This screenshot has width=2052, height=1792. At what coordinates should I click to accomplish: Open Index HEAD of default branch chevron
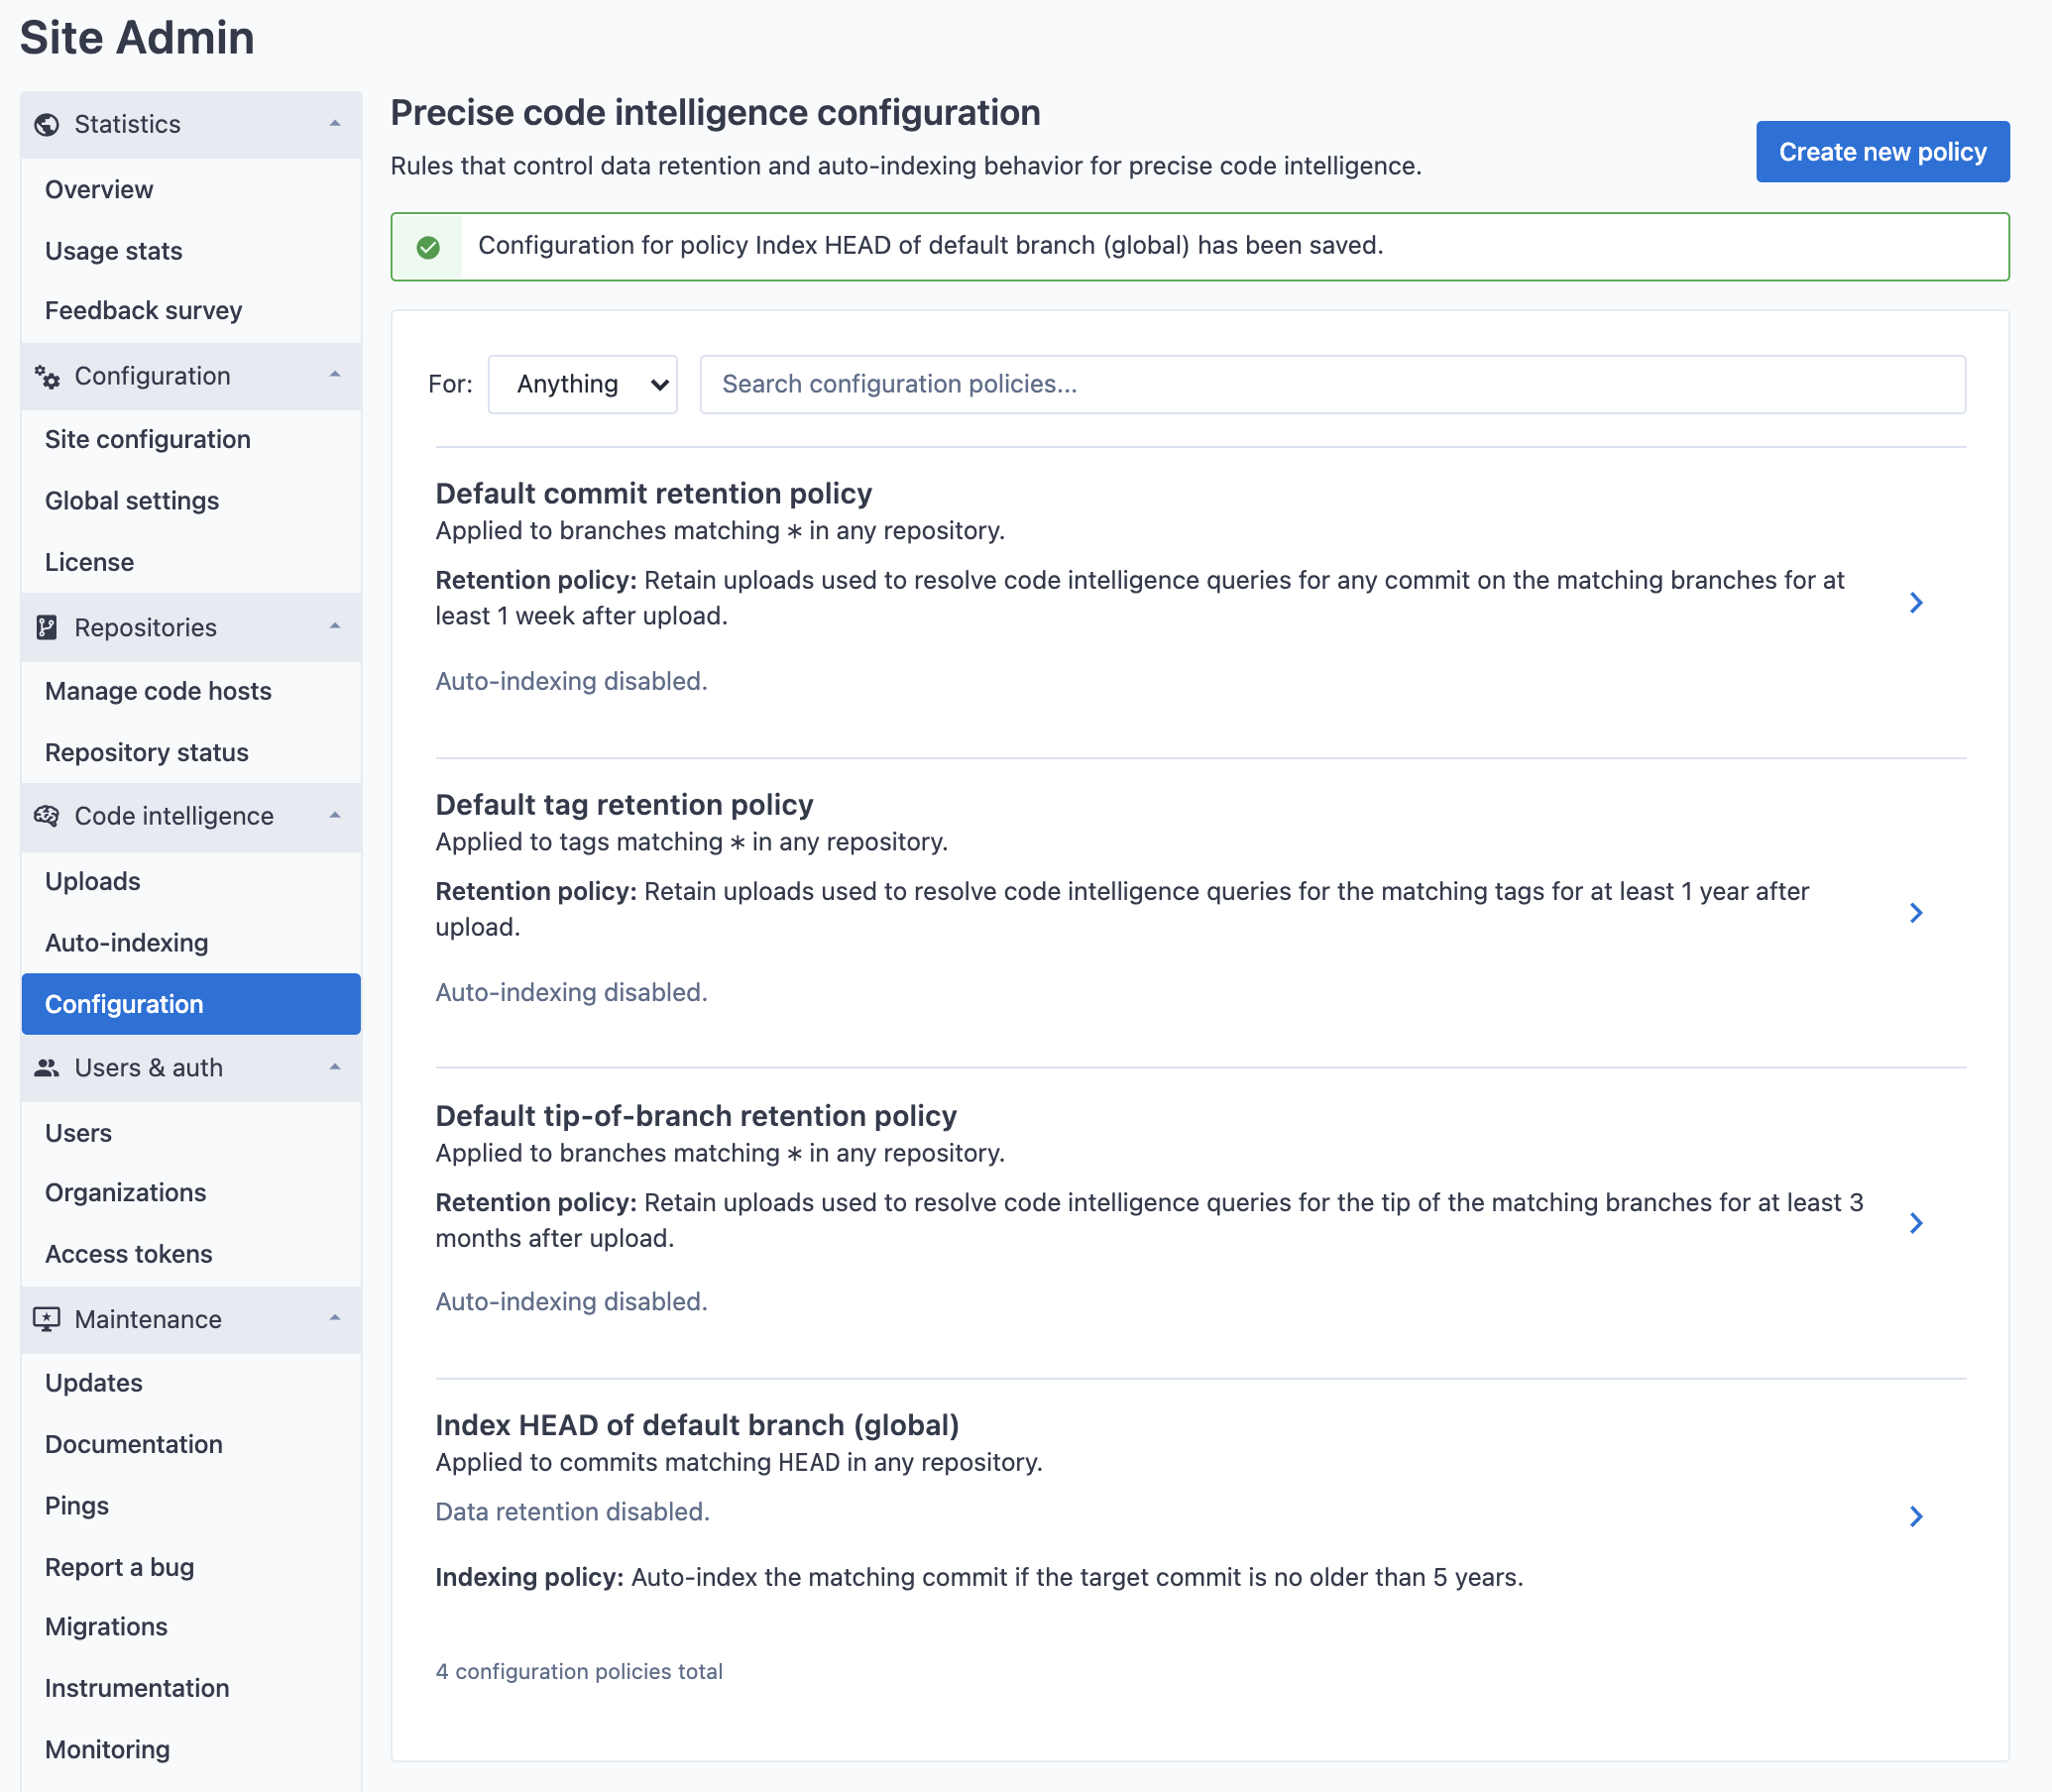pyautogui.click(x=1916, y=1516)
